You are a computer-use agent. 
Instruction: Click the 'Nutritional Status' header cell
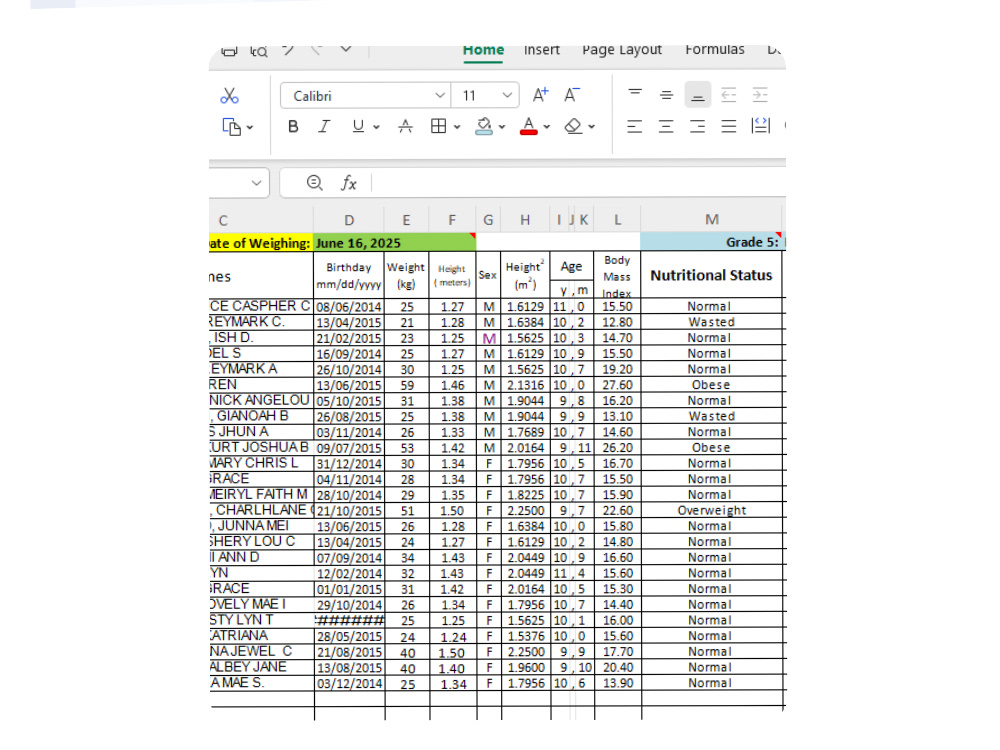point(711,275)
